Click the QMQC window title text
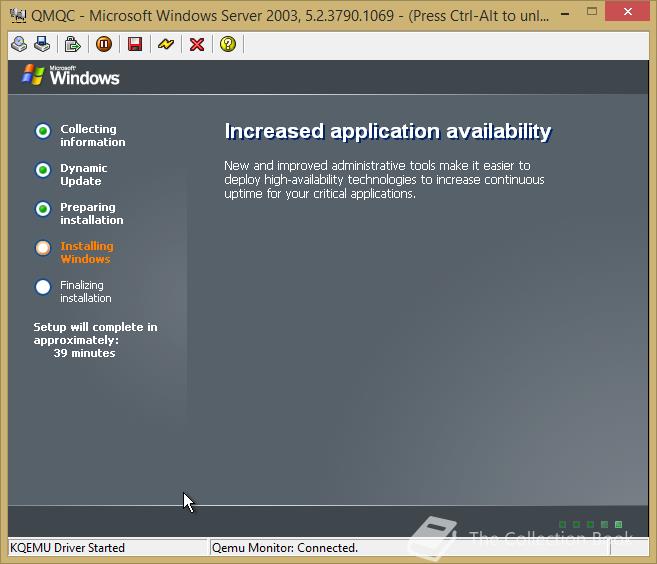The height and width of the screenshot is (564, 657). [290, 16]
